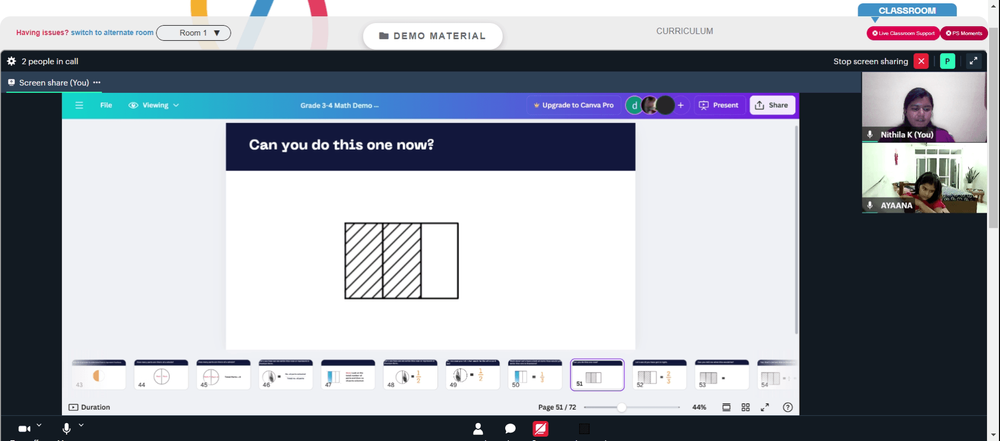1000x441 pixels.
Task: Open the Curriculum tab
Action: point(684,31)
